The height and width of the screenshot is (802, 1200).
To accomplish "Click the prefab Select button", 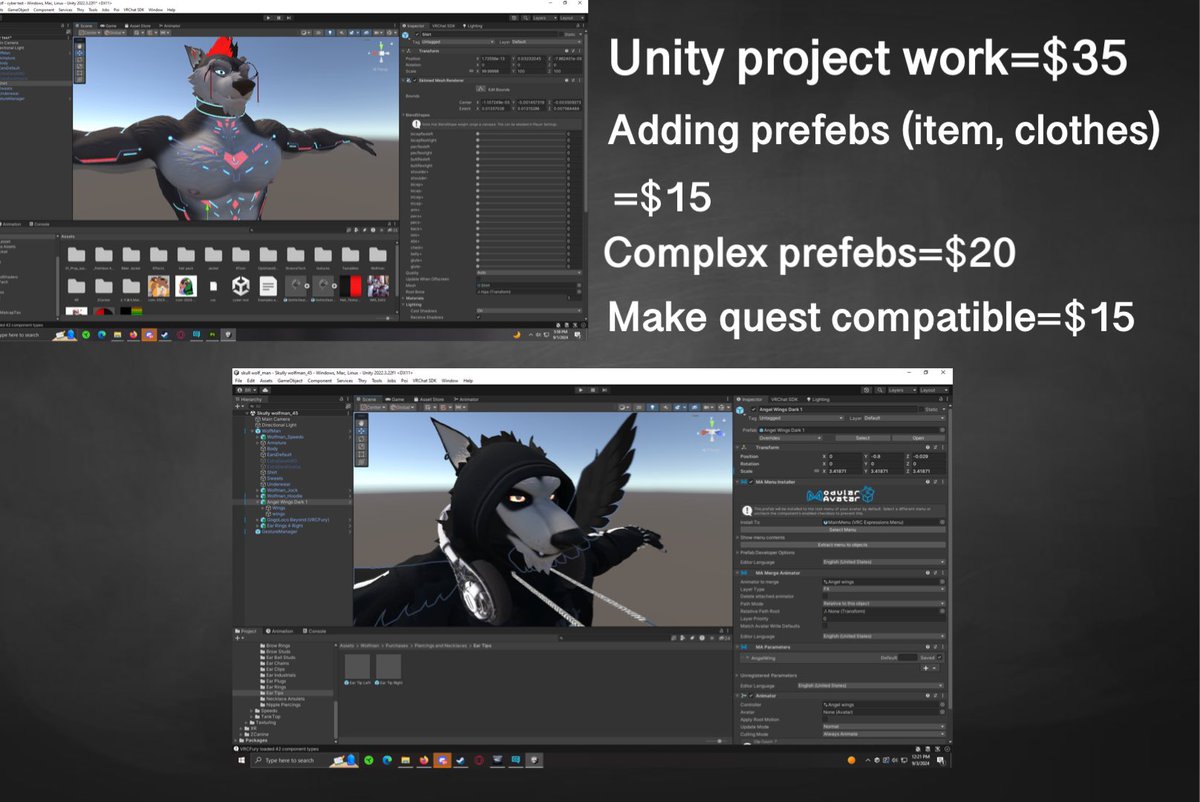I will (863, 438).
